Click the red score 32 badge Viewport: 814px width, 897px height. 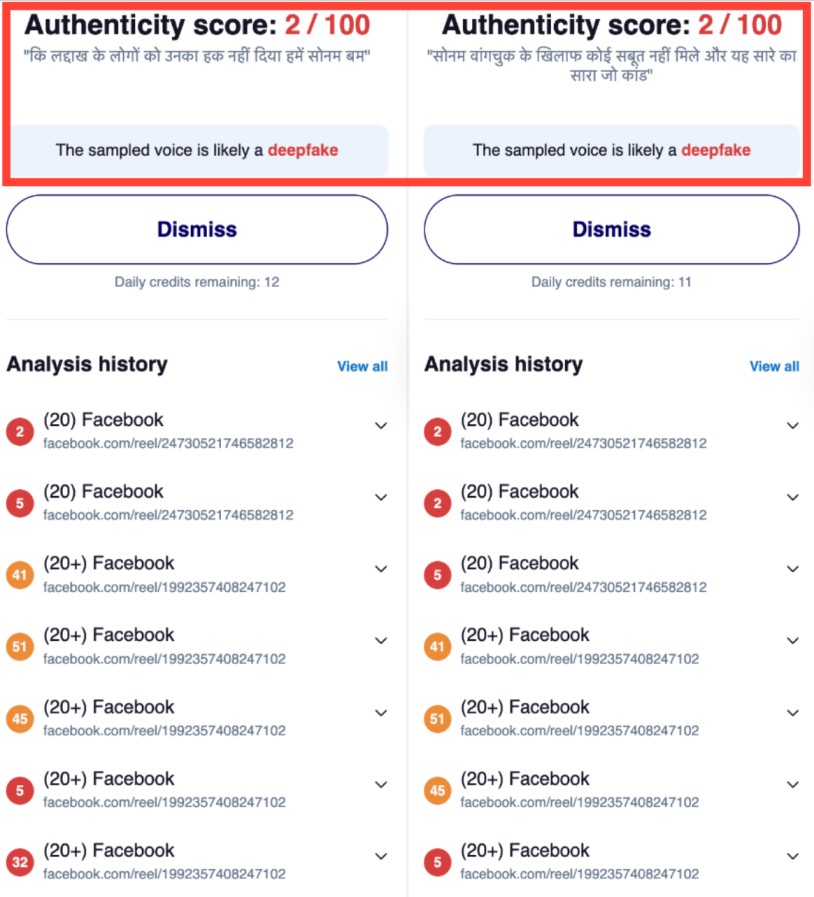click(20, 862)
